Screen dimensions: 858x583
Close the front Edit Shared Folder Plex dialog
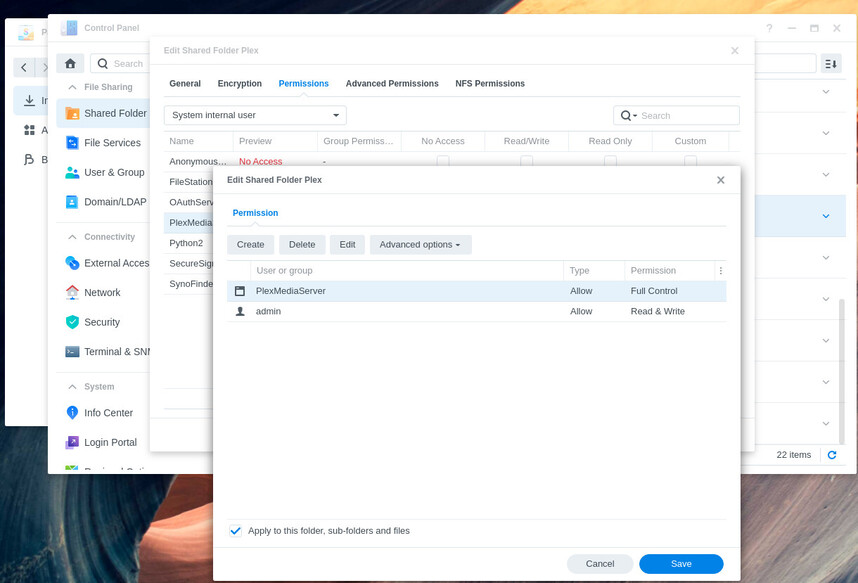[721, 180]
